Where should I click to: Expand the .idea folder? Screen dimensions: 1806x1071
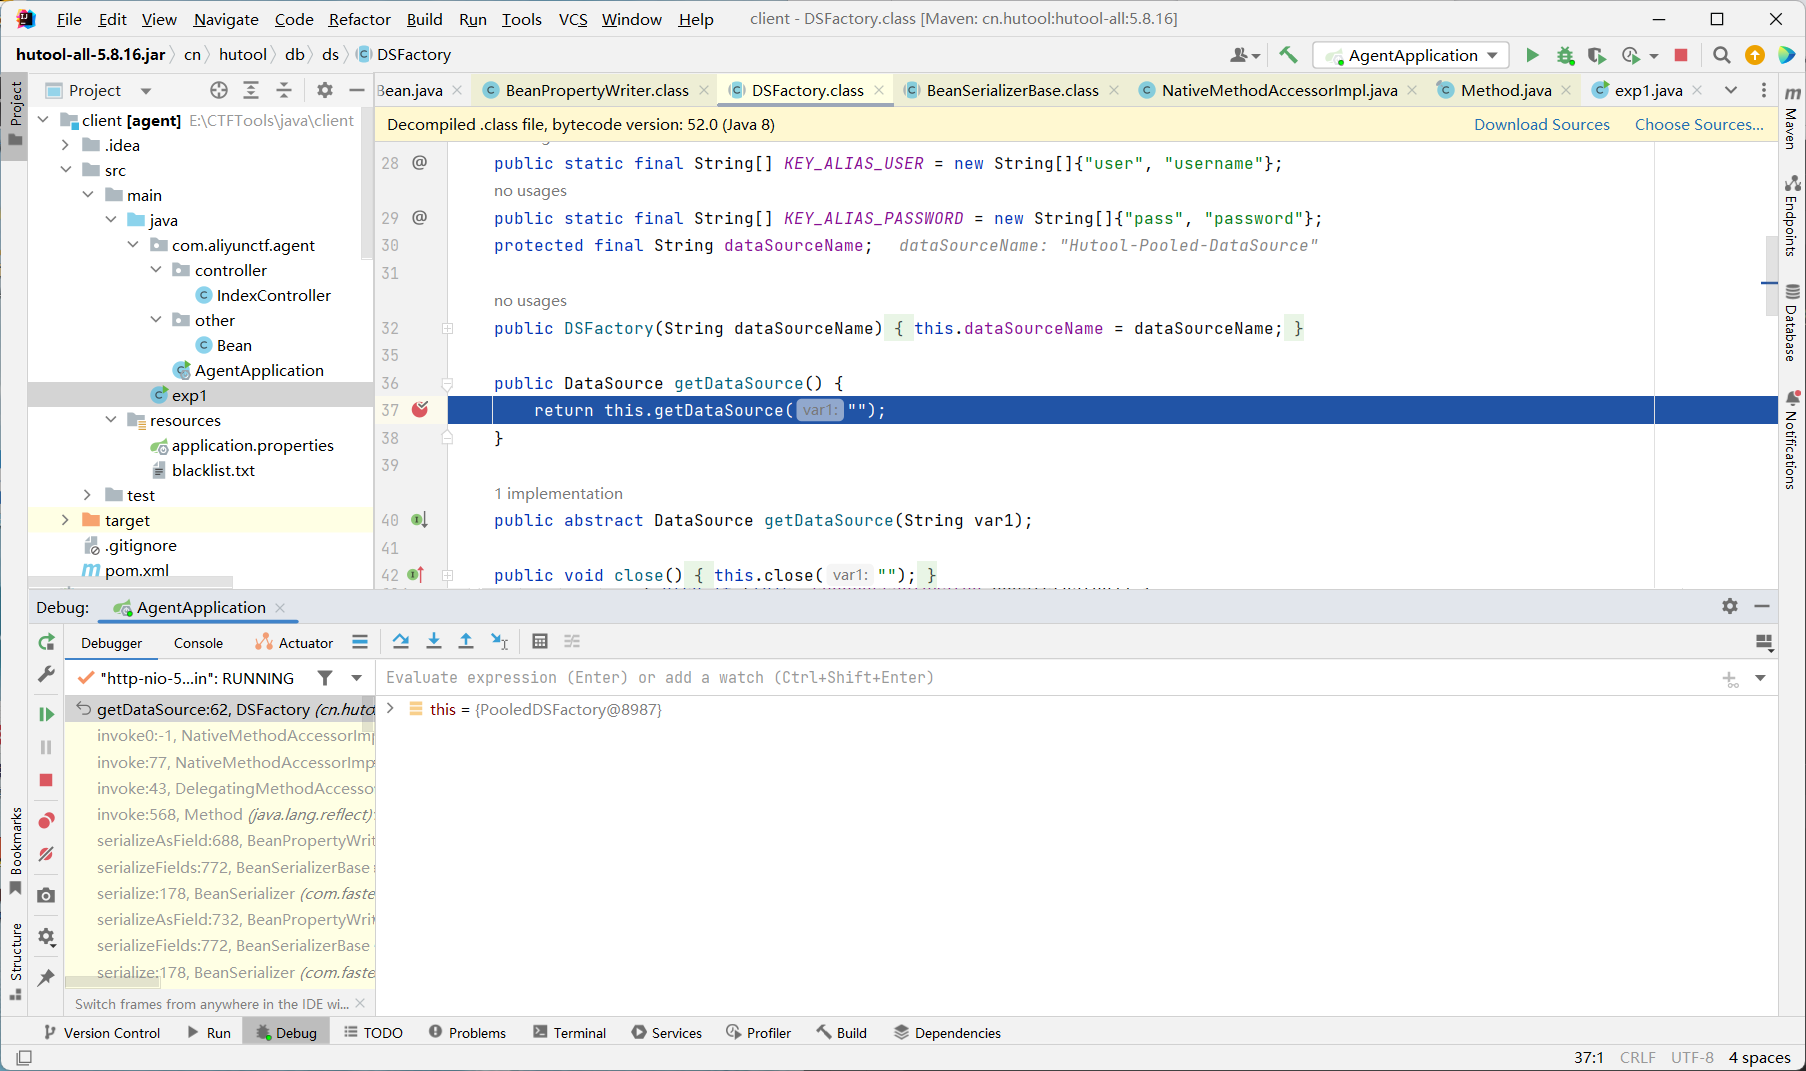(x=65, y=145)
